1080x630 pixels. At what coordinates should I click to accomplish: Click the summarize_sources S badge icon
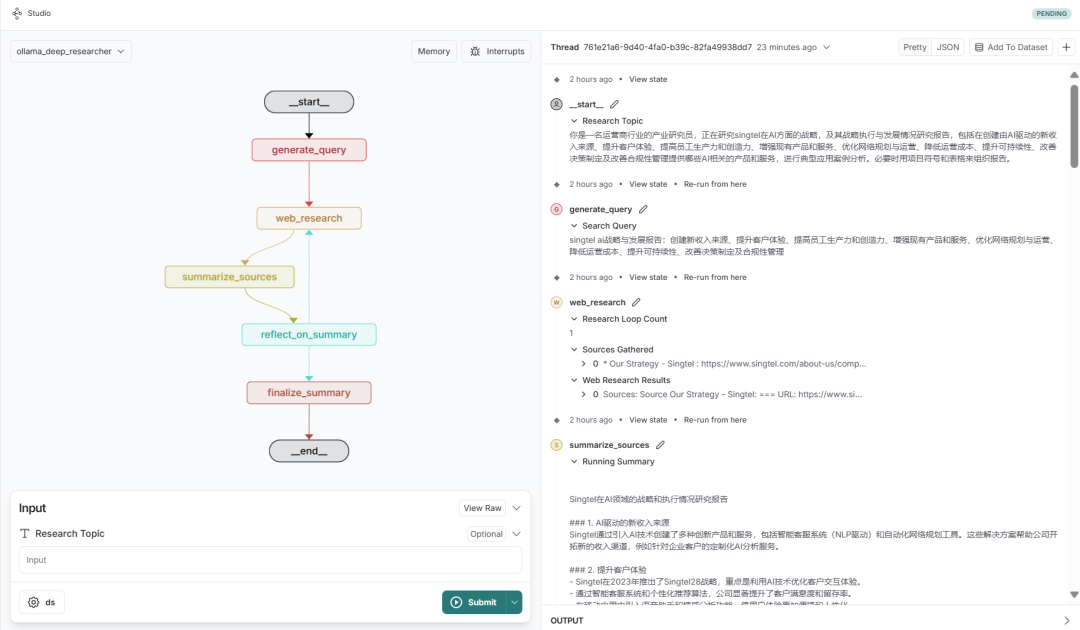click(x=557, y=444)
